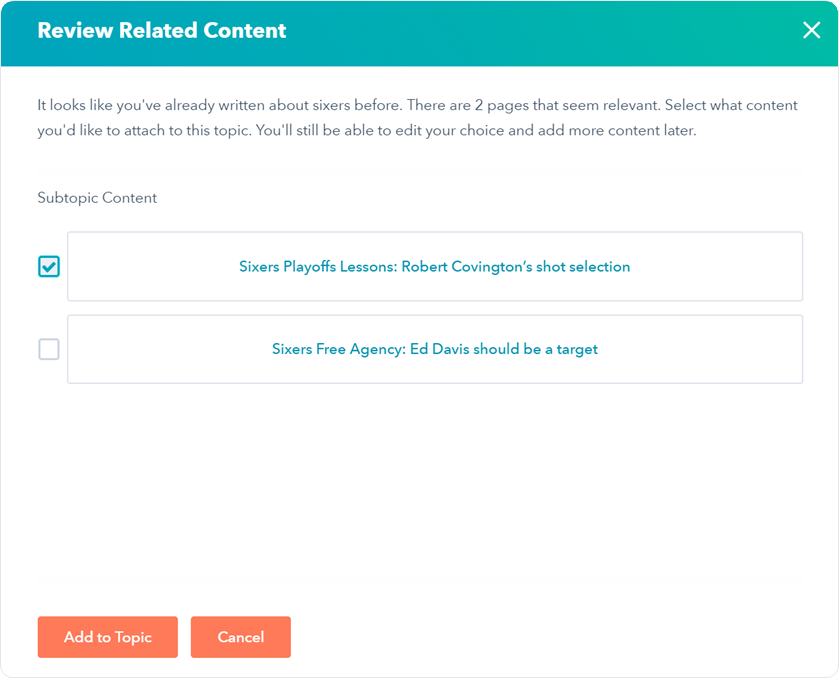Check the Ed Davis free agency checkbox
The height and width of the screenshot is (678, 839).
tap(49, 349)
